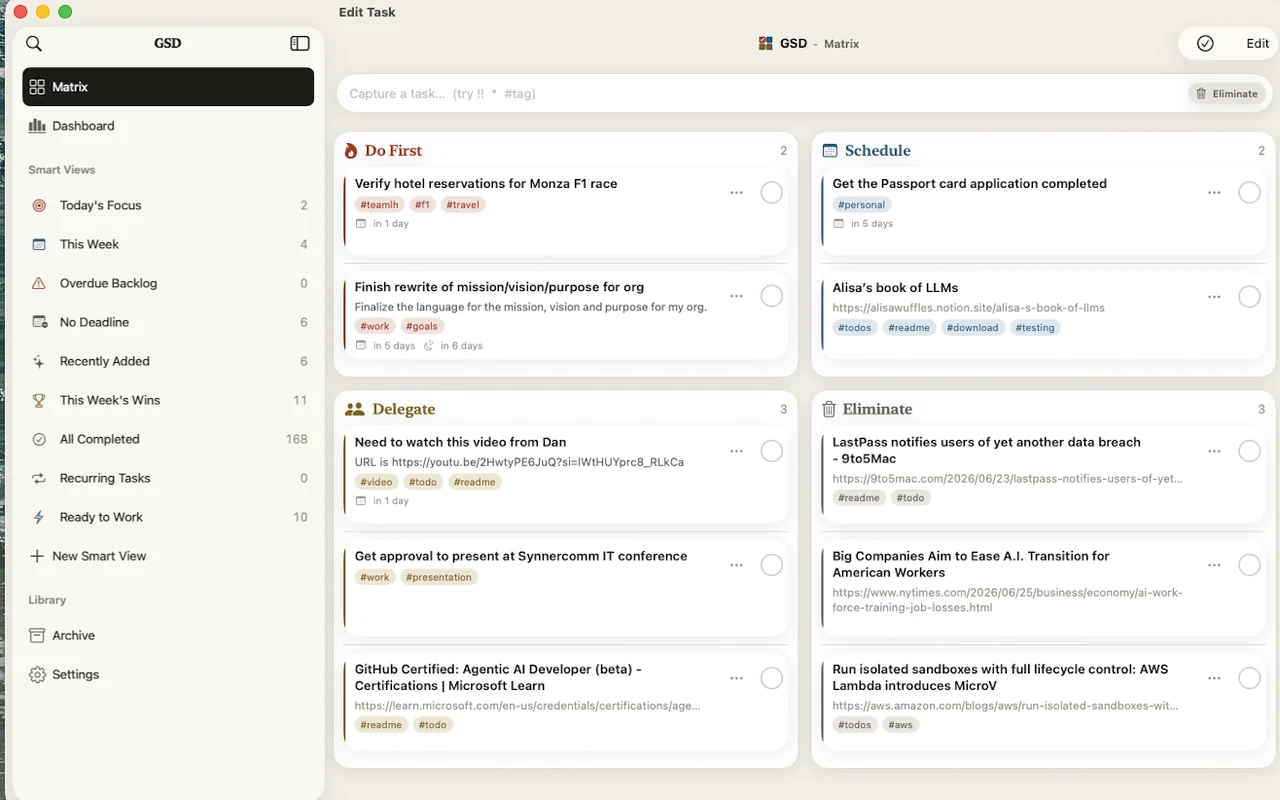Open more options for Passport card task

coord(1214,192)
